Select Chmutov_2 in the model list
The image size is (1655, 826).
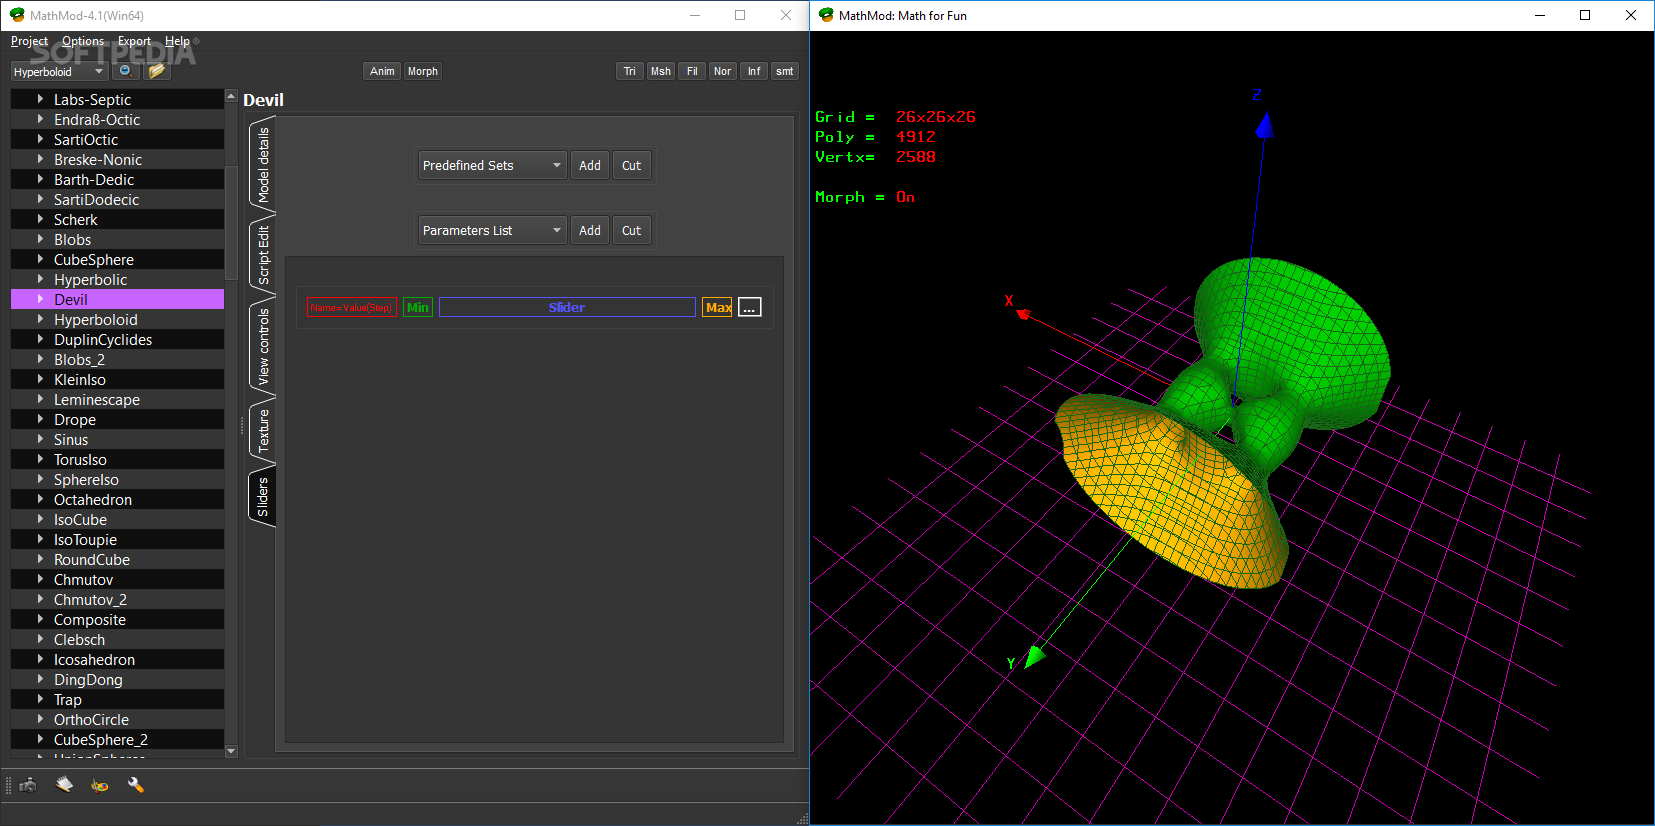click(x=90, y=599)
